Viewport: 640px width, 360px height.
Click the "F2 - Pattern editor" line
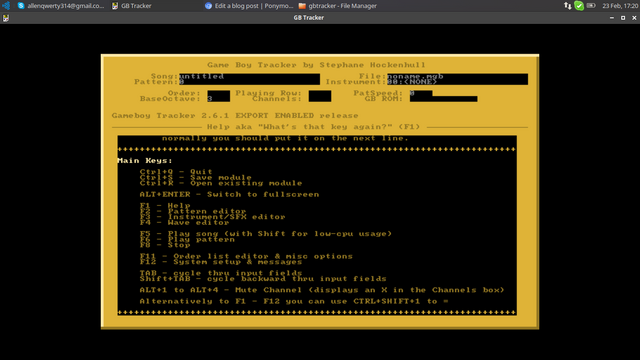(x=193, y=211)
